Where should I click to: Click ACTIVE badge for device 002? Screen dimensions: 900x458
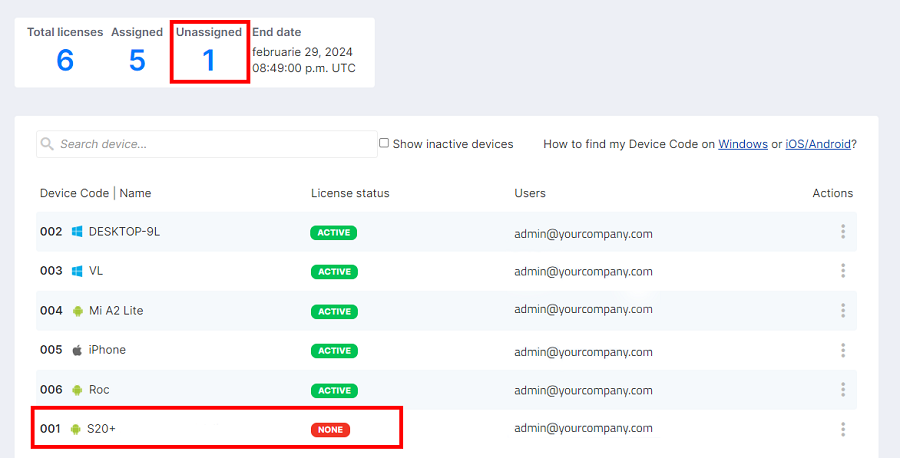click(x=333, y=233)
